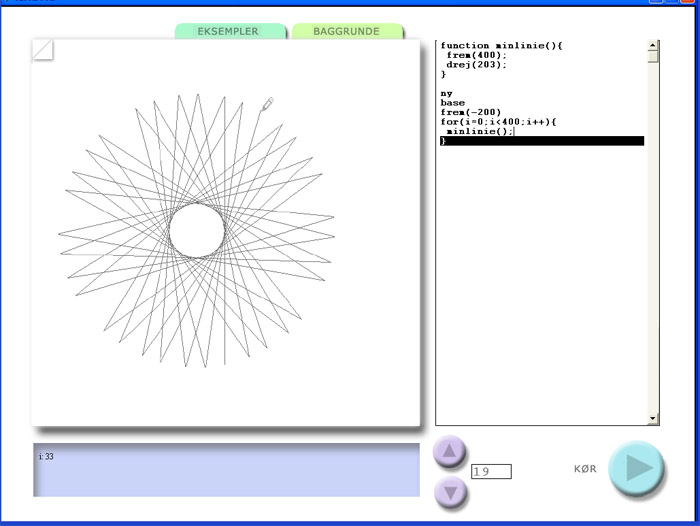Screen dimensions: 700x526
Task: Click the purple up arrow button
Action: pyautogui.click(x=449, y=452)
